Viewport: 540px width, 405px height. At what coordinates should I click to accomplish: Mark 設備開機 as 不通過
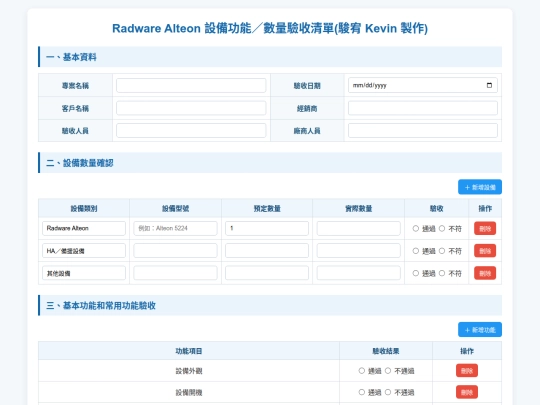388,392
